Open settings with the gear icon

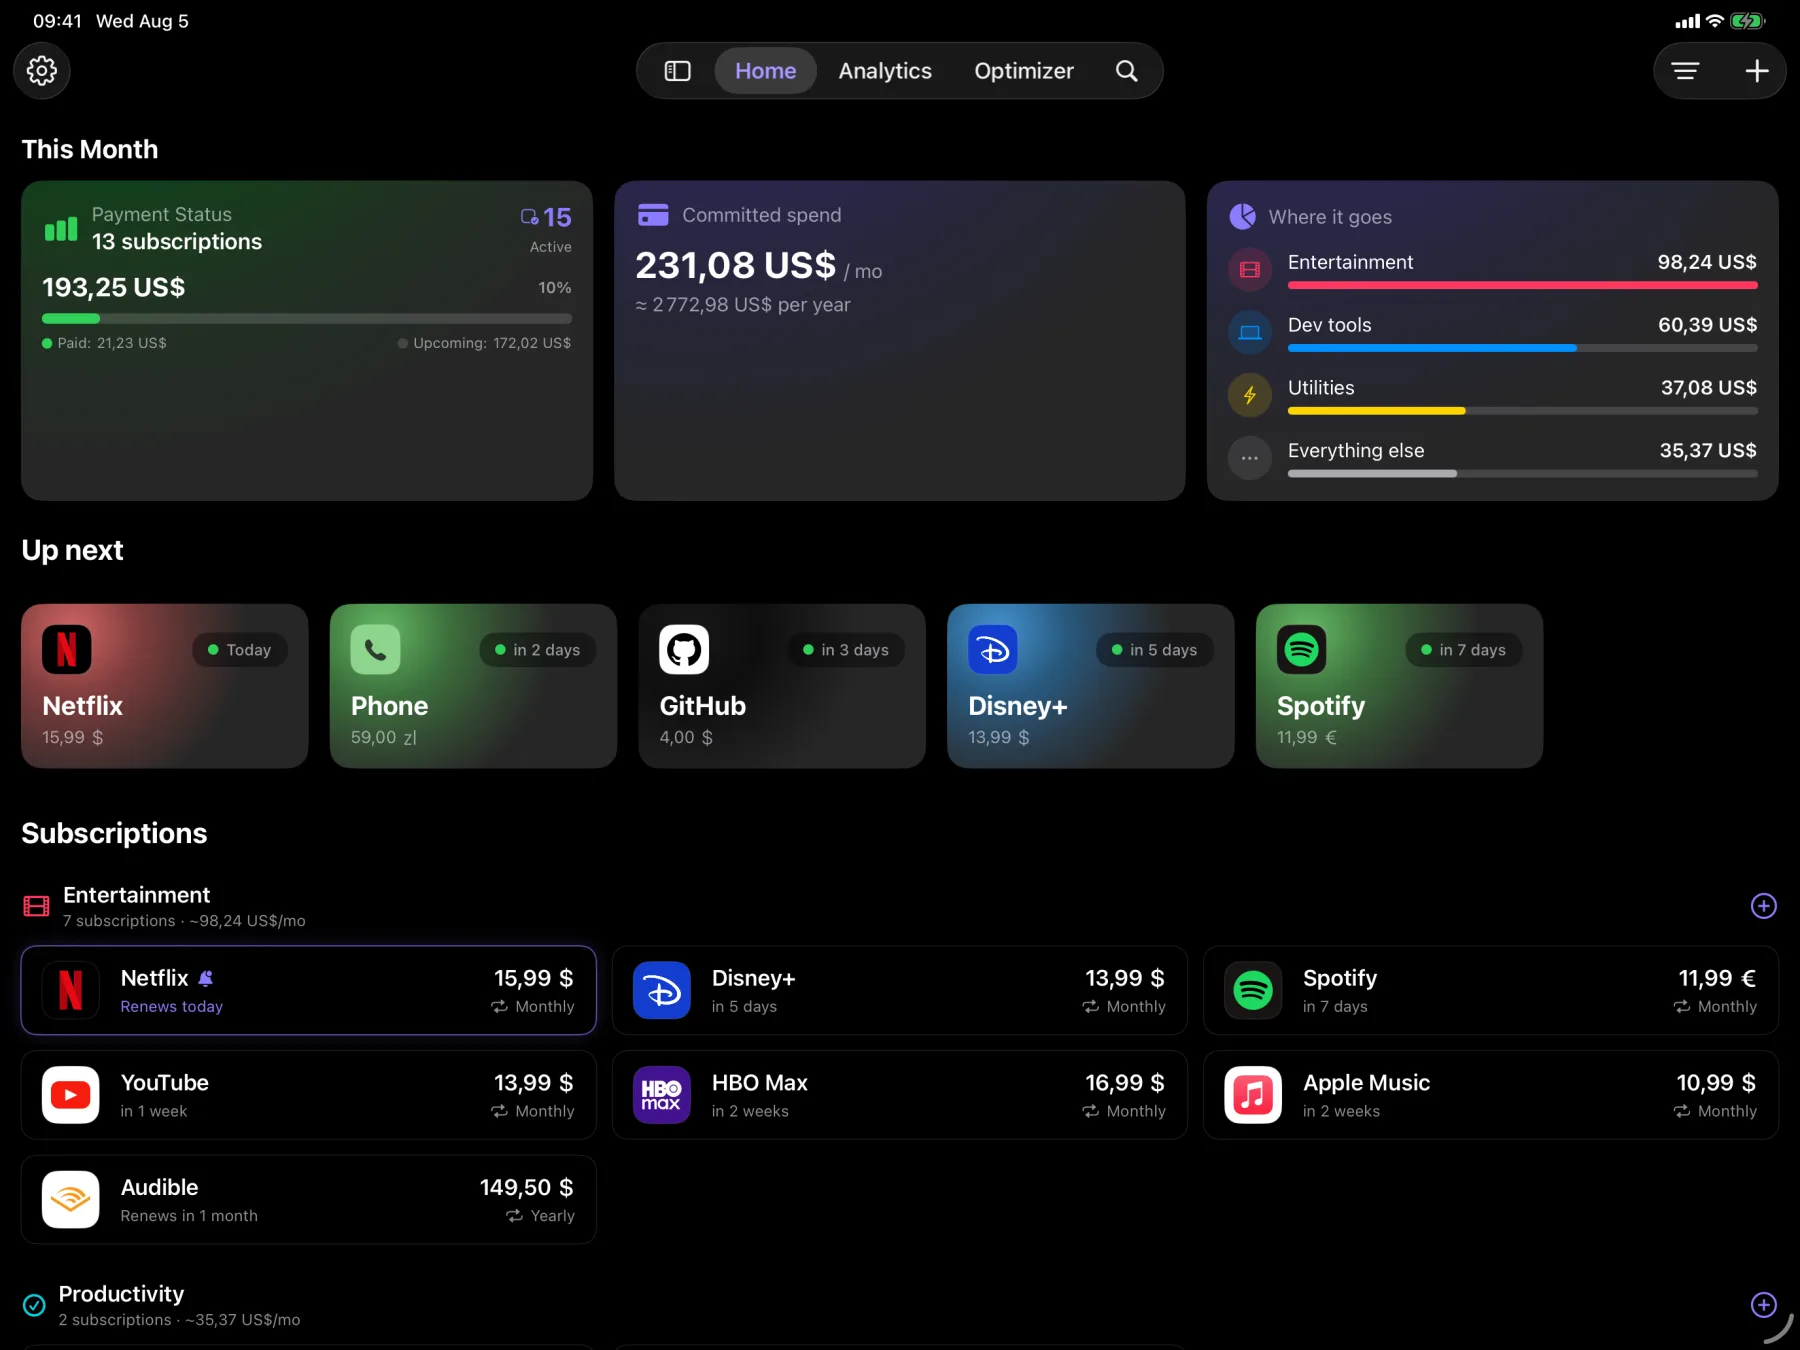pyautogui.click(x=42, y=71)
